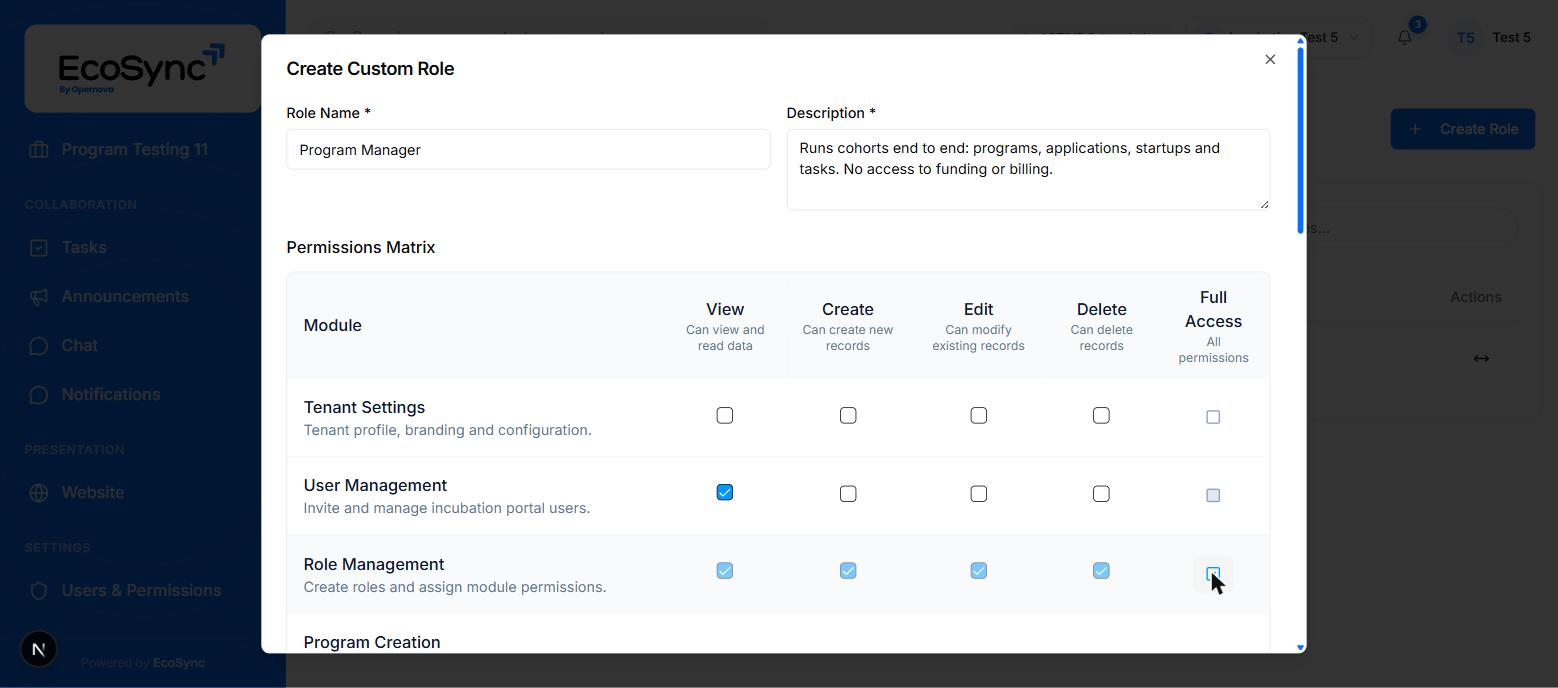Viewport: 1558px width, 688px height.
Task: Open Website in the sidebar
Action: coord(93,492)
